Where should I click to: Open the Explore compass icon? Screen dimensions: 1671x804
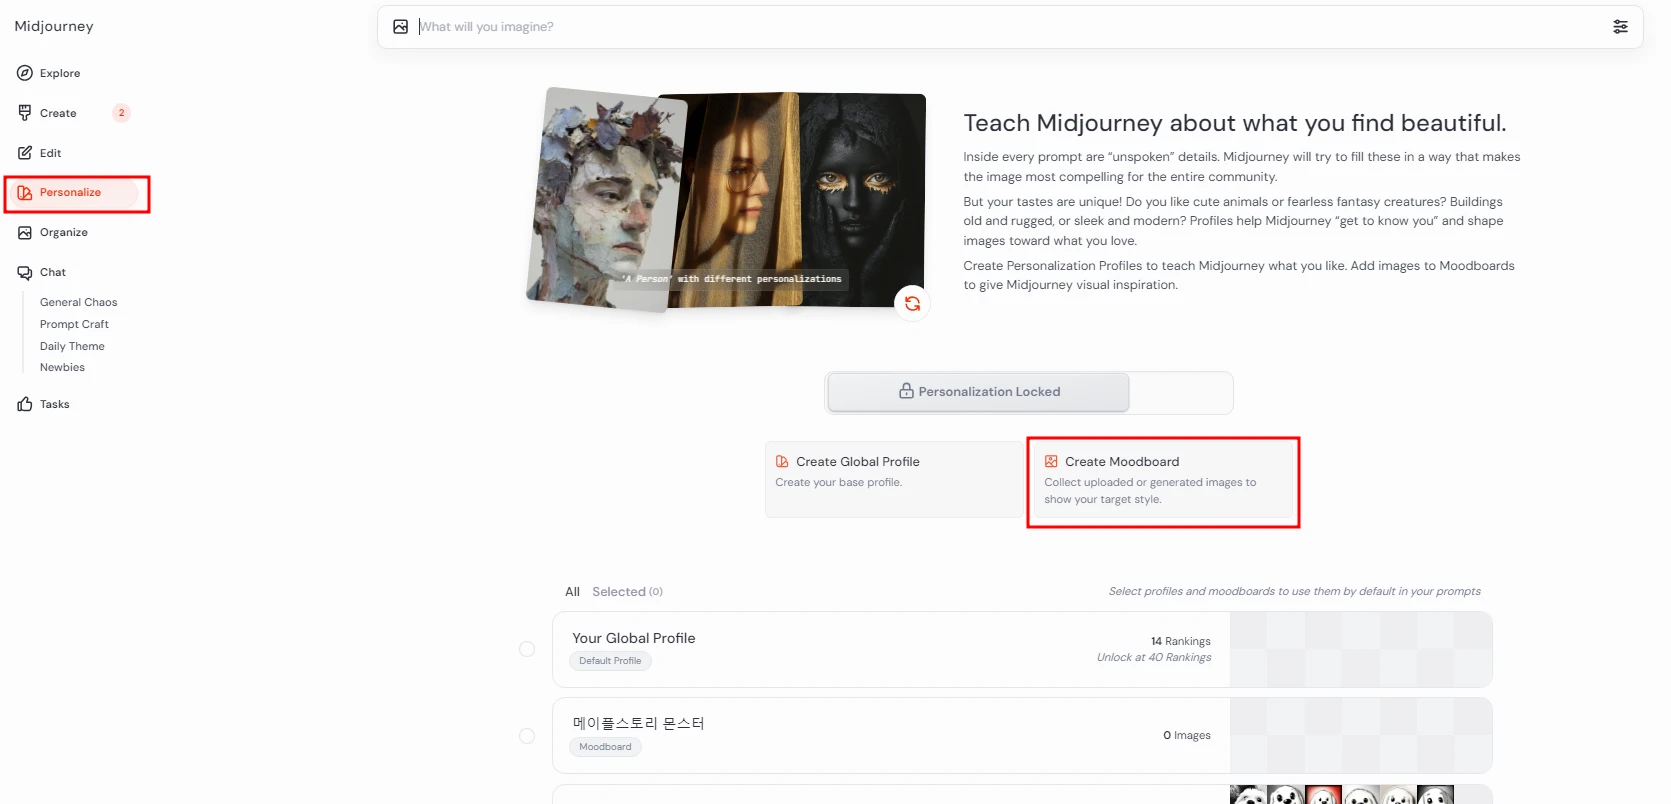point(25,73)
